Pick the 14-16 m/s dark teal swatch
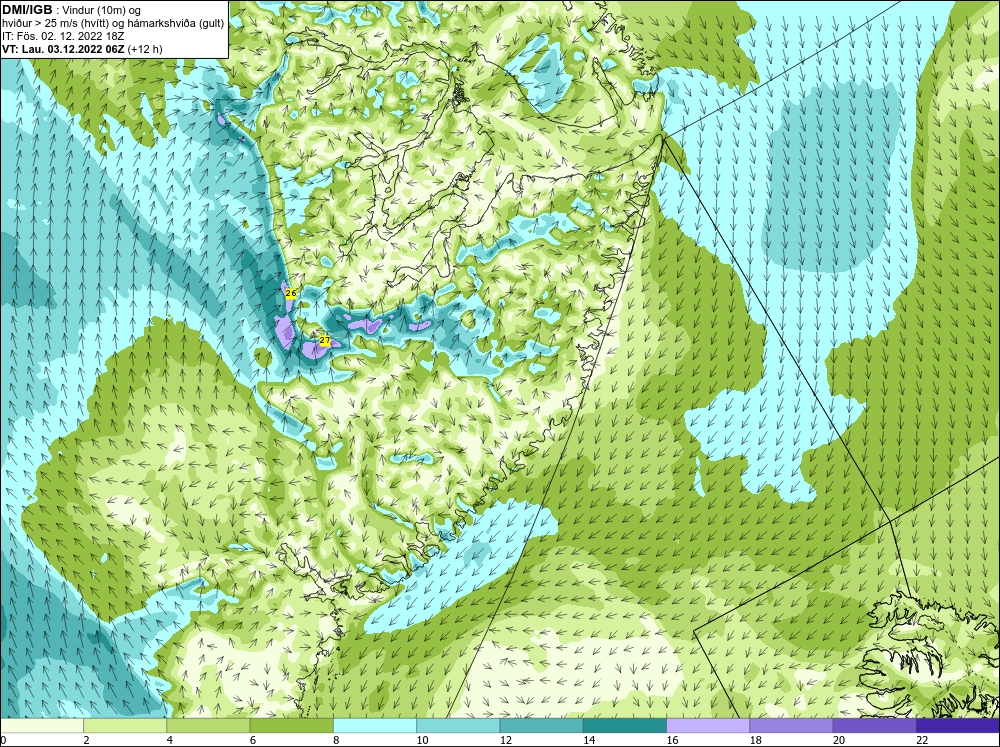Screen dimensions: 1000x747 [625, 725]
